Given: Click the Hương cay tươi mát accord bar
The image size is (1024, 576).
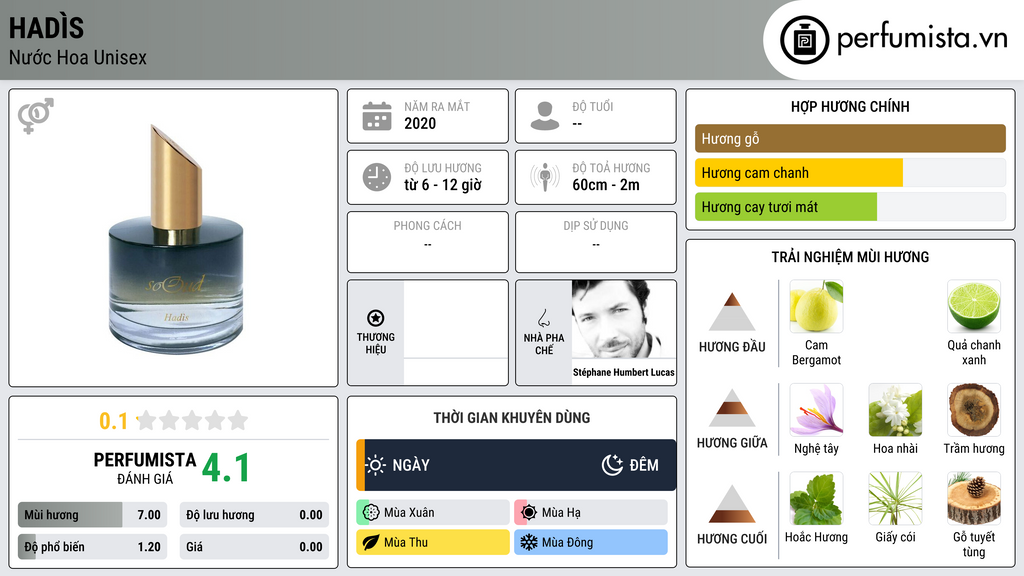Looking at the screenshot, I should tap(850, 207).
